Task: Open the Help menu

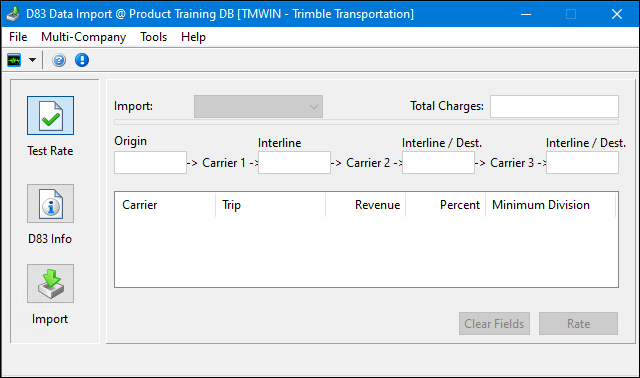Action: [193, 37]
